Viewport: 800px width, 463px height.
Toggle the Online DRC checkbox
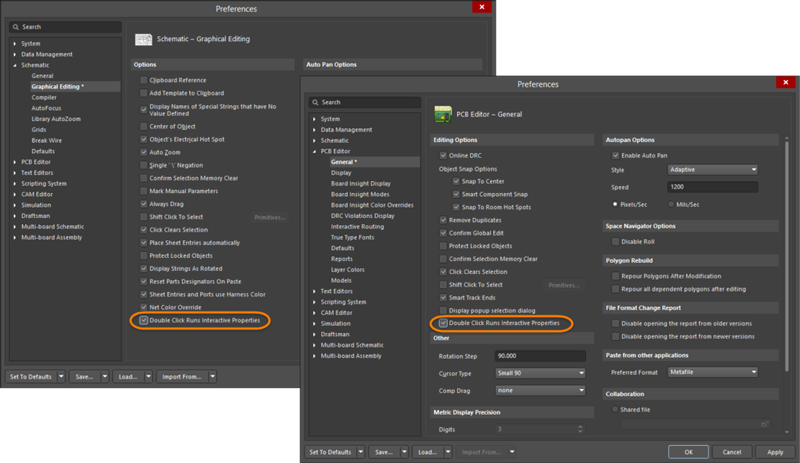[x=444, y=156]
